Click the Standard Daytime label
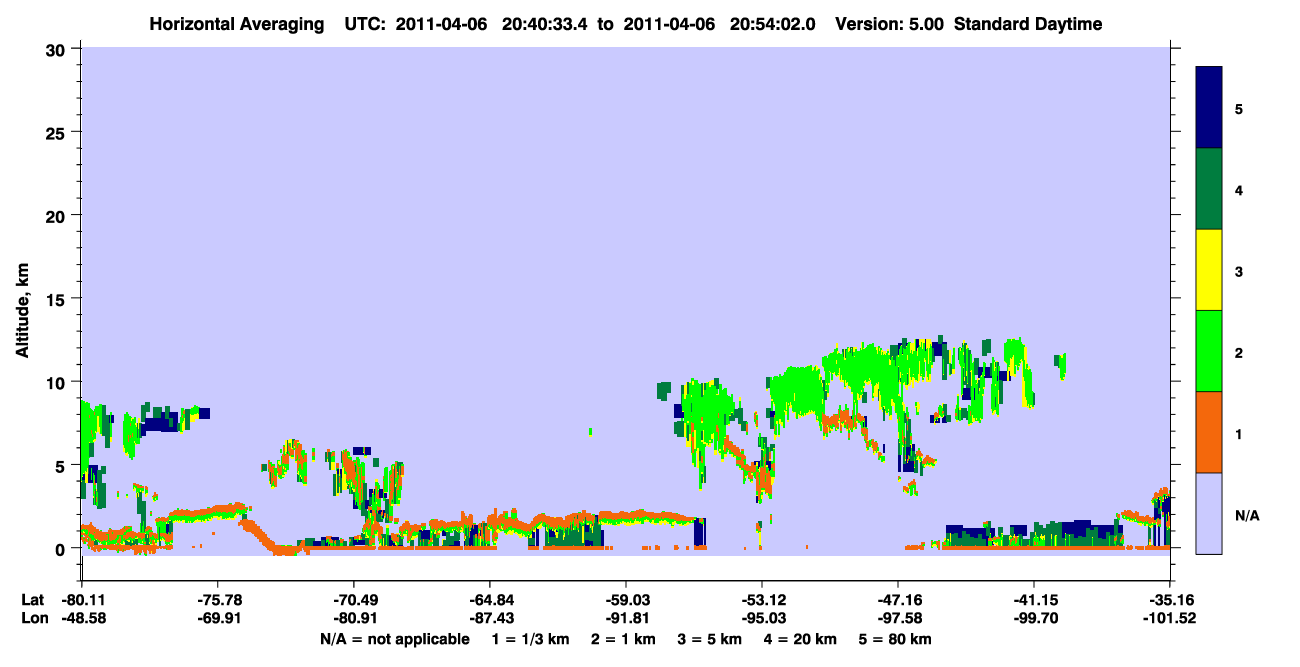1300x667 pixels. pyautogui.click(x=1028, y=24)
